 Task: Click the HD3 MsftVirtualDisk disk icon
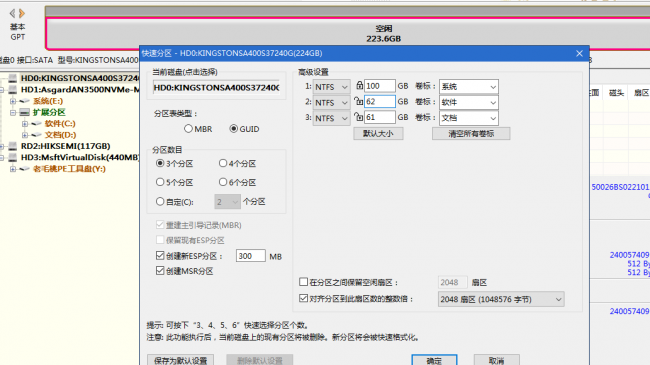point(13,157)
